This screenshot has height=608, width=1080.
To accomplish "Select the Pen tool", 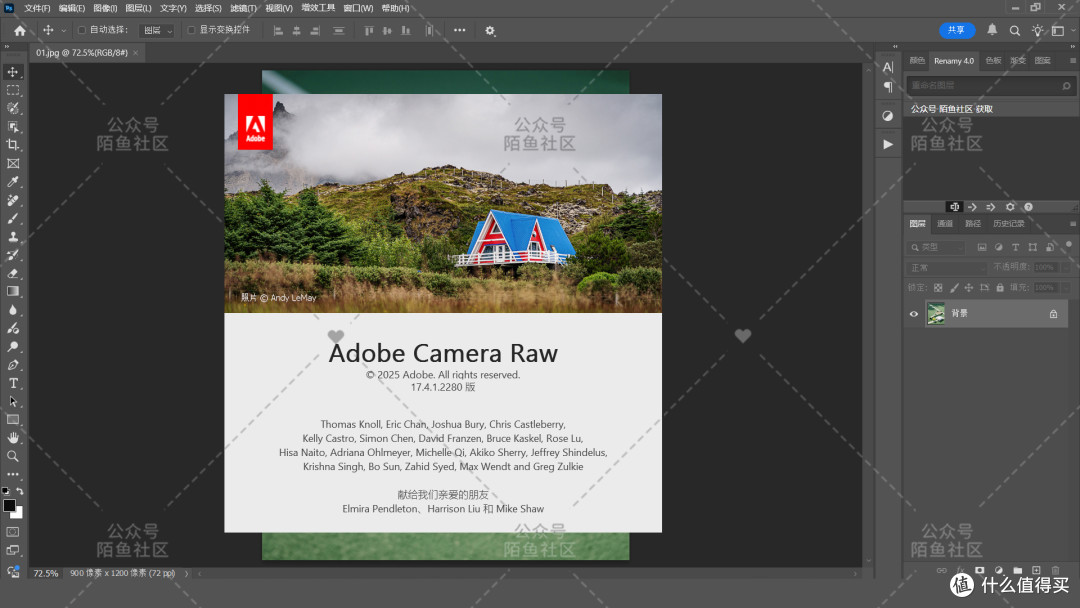I will 12,365.
